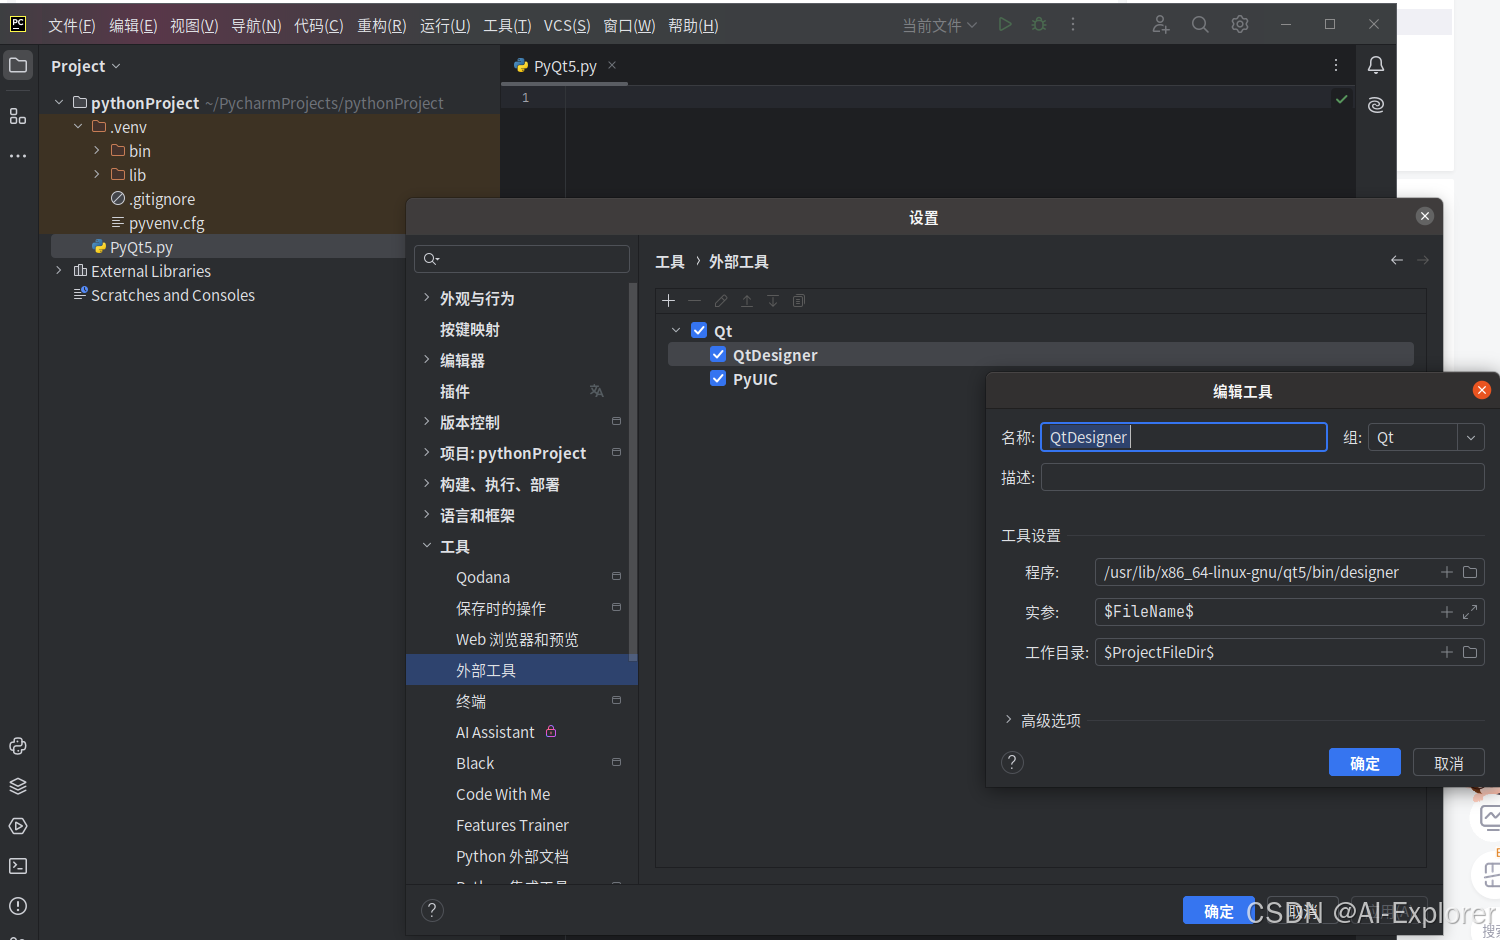Viewport: 1500px width, 940px height.
Task: Select pyvenv.cfg in project tree
Action: (x=166, y=223)
